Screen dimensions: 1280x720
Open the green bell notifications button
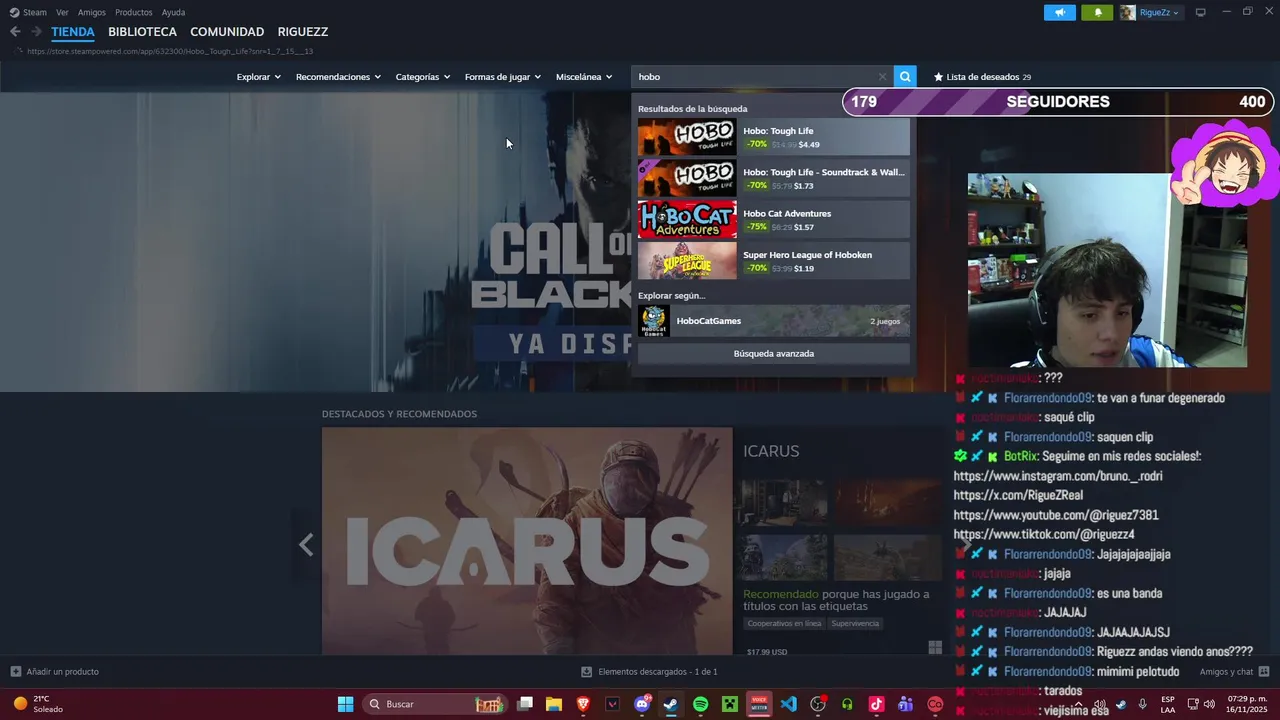1097,12
